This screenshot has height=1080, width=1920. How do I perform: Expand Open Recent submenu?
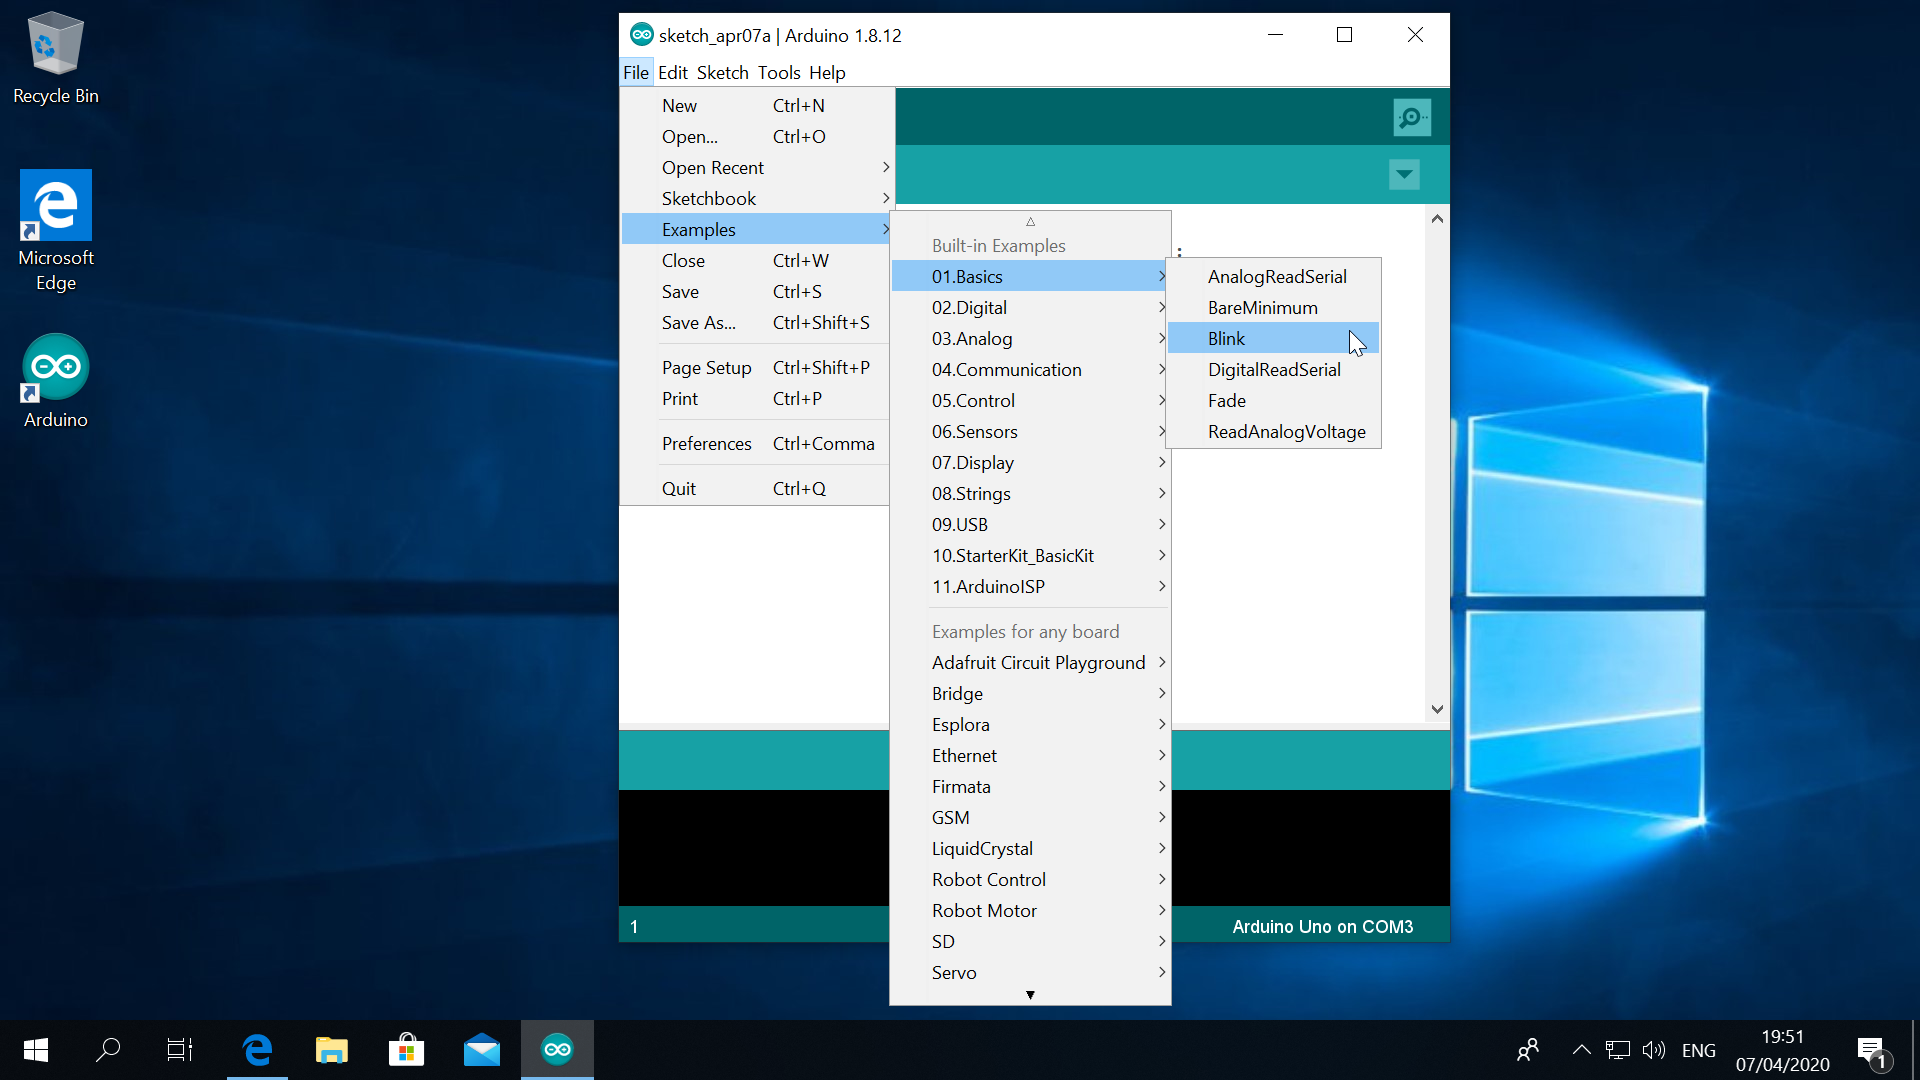[x=757, y=168]
